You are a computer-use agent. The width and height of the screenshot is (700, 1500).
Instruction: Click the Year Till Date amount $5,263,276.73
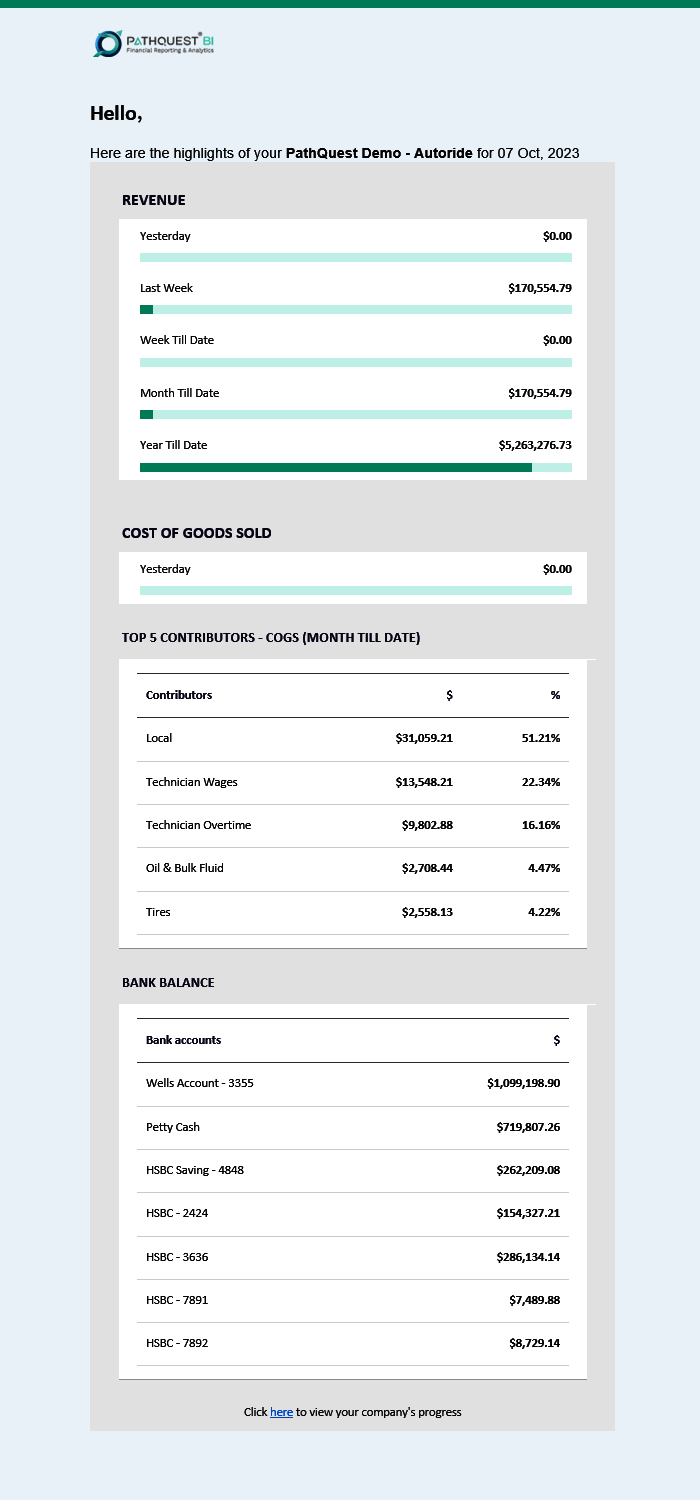[535, 445]
